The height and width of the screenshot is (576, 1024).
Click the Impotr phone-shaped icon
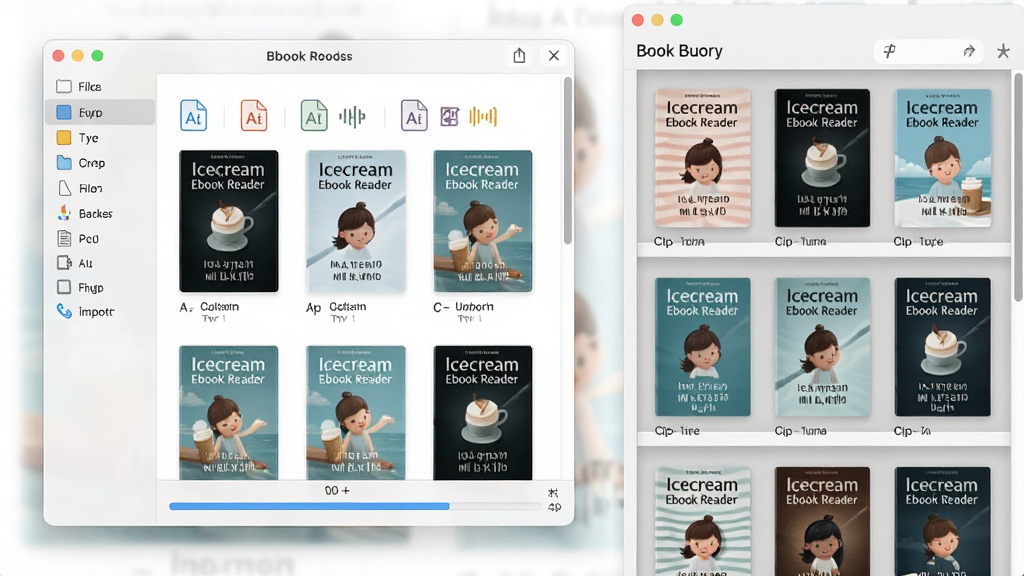pyautogui.click(x=64, y=311)
